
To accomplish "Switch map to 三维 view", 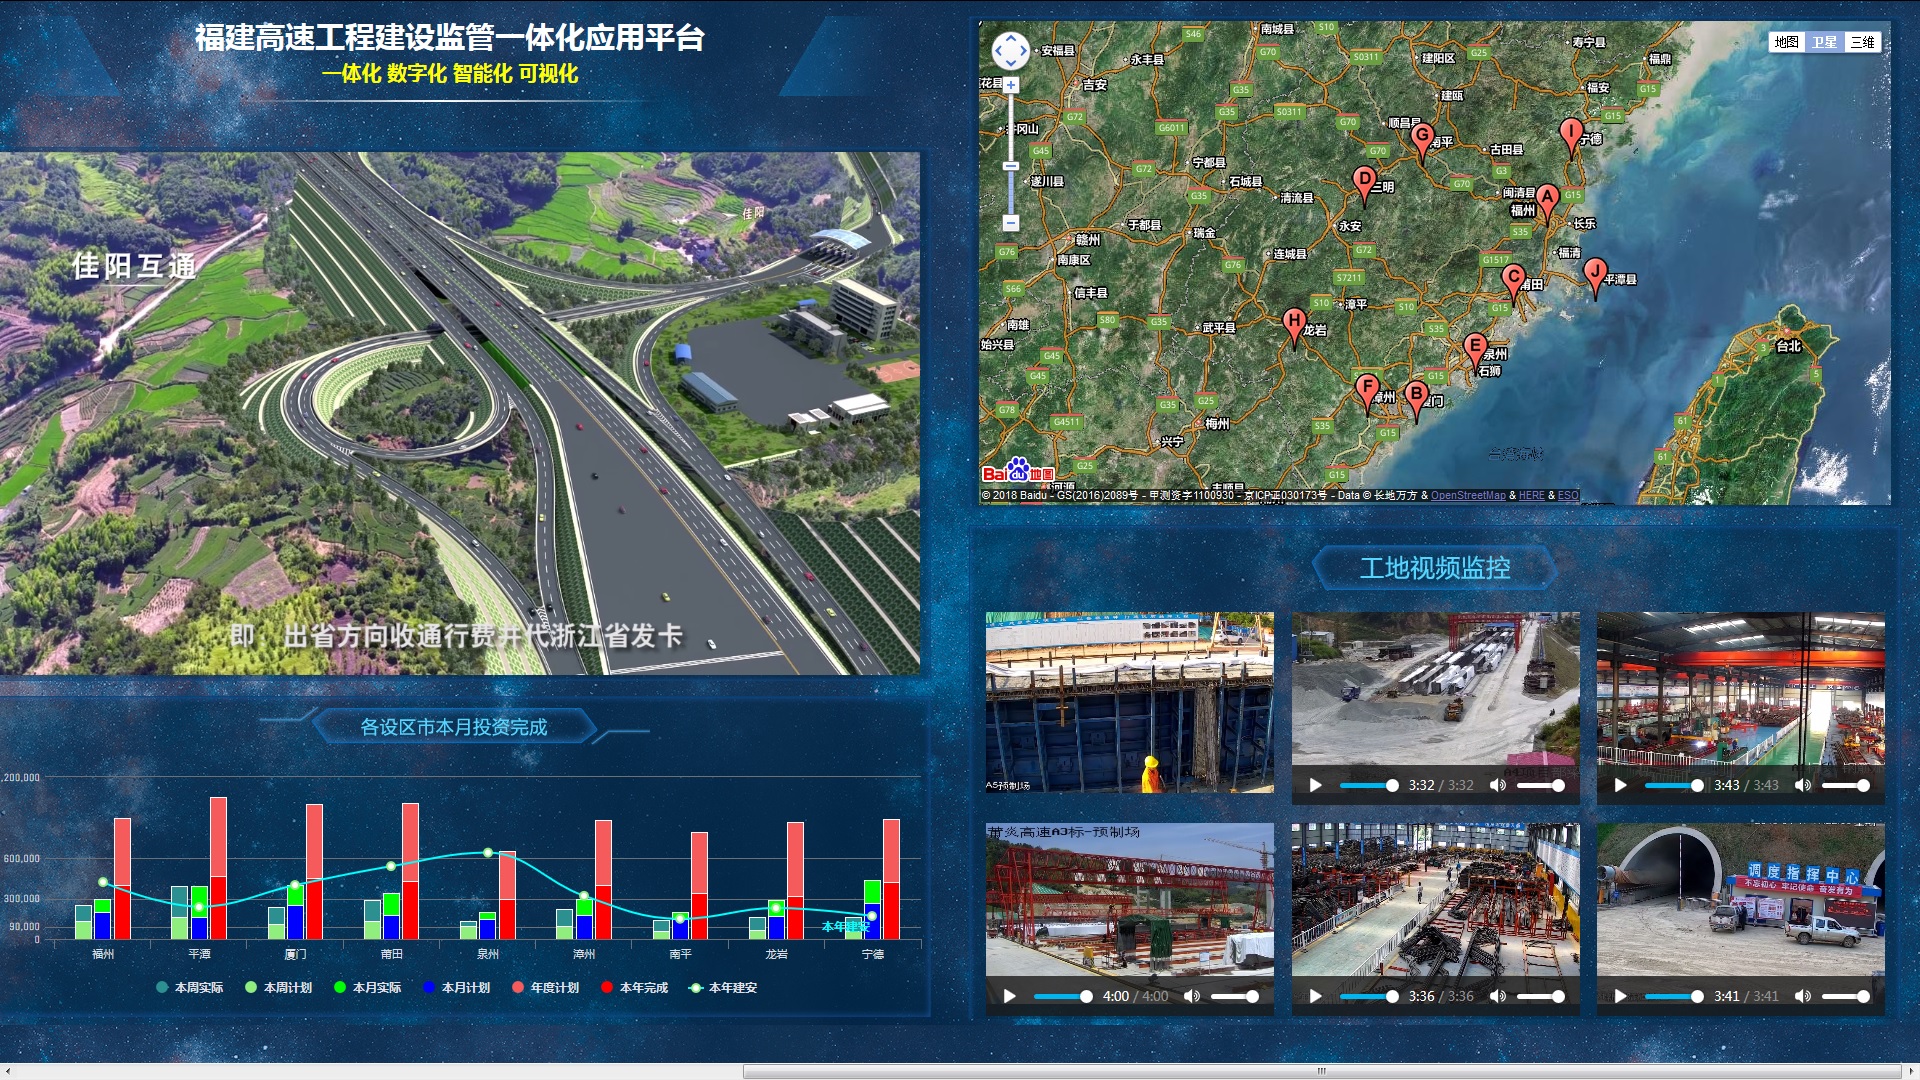I will click(x=1862, y=42).
